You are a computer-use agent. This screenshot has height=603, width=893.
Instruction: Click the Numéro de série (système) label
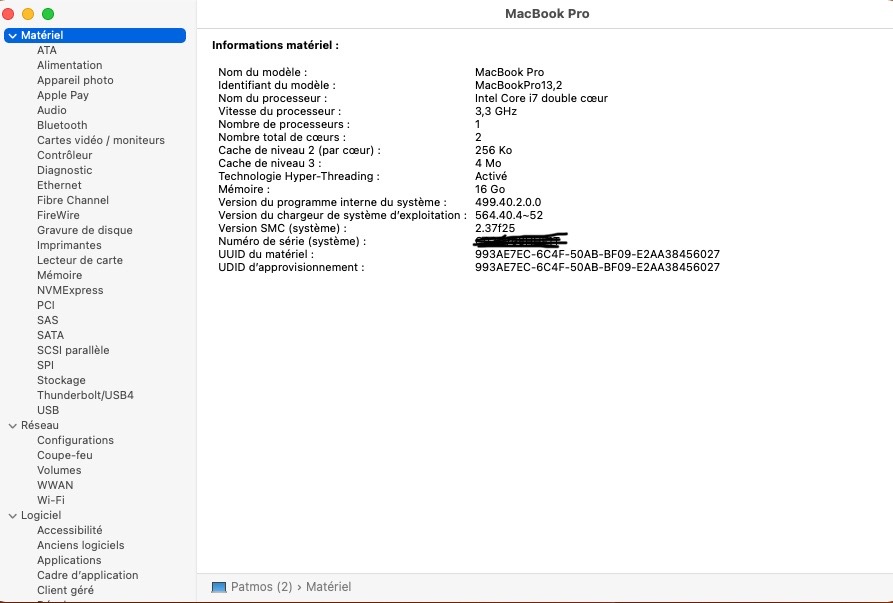292,241
